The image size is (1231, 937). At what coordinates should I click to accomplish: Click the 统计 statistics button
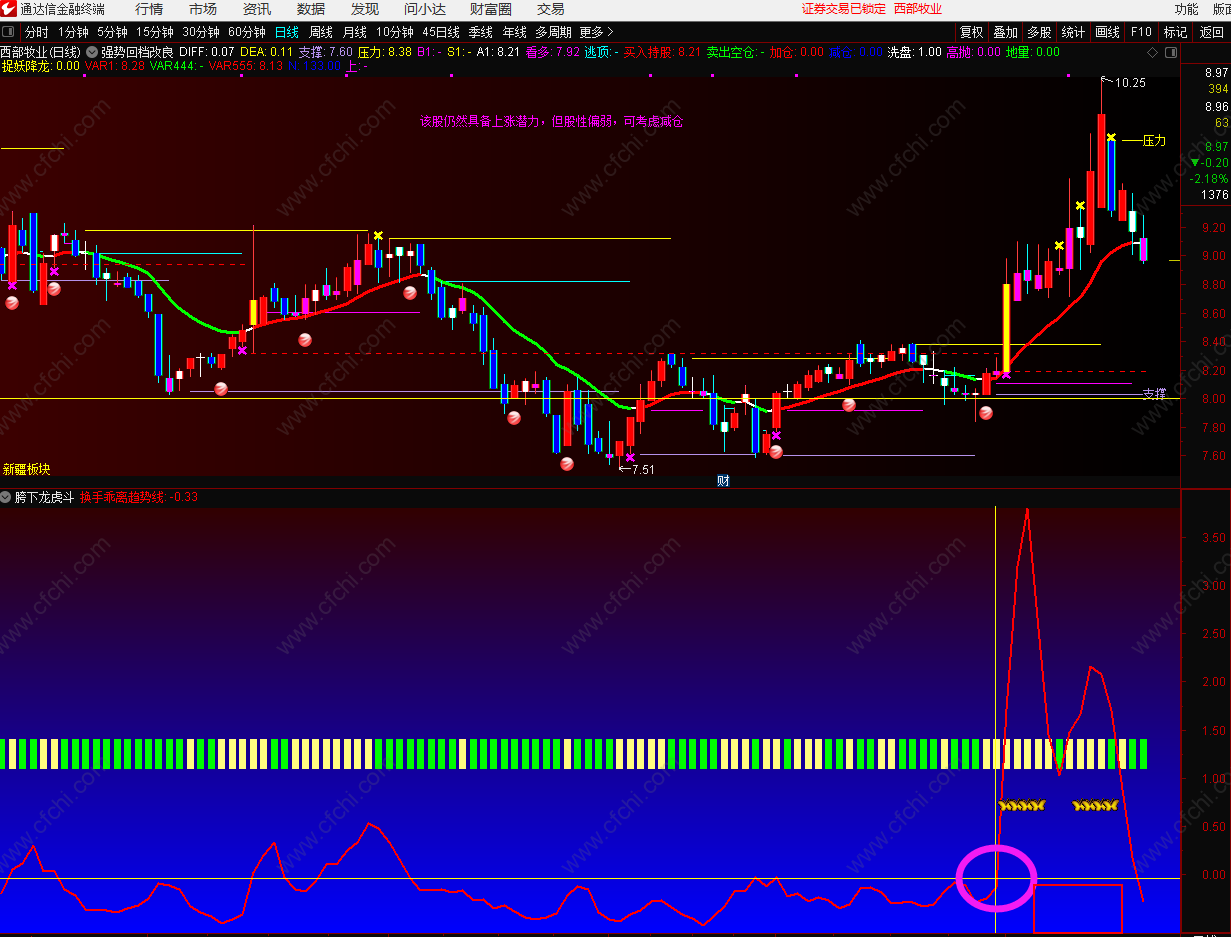tap(1073, 32)
